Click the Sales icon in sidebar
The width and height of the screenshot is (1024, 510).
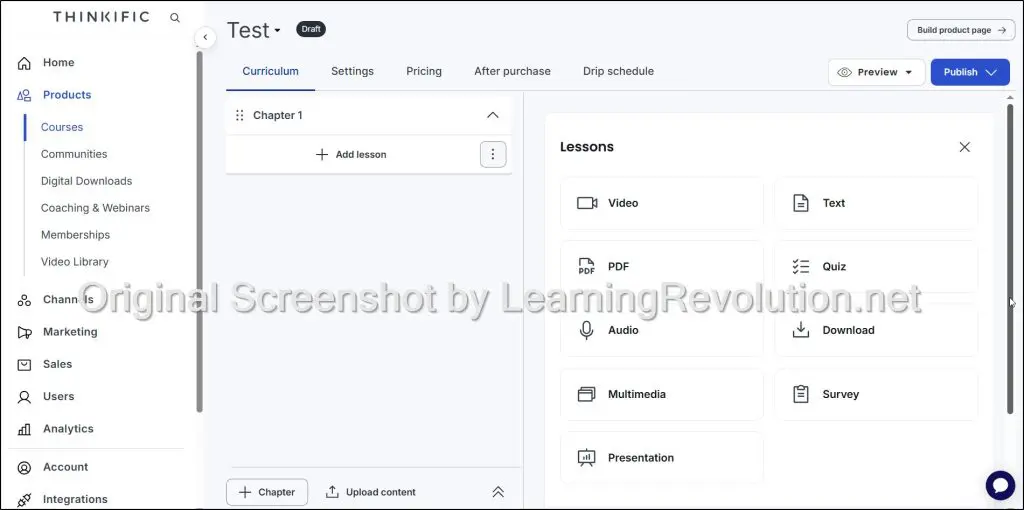[24, 364]
